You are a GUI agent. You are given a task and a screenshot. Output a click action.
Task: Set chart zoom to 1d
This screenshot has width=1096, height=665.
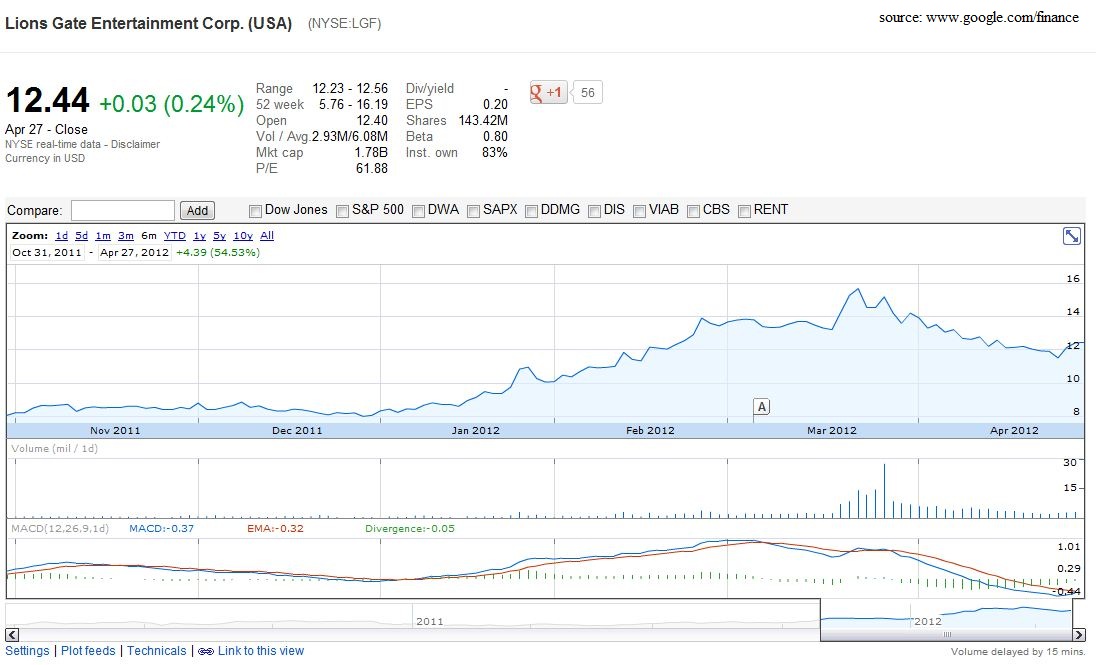click(x=62, y=236)
